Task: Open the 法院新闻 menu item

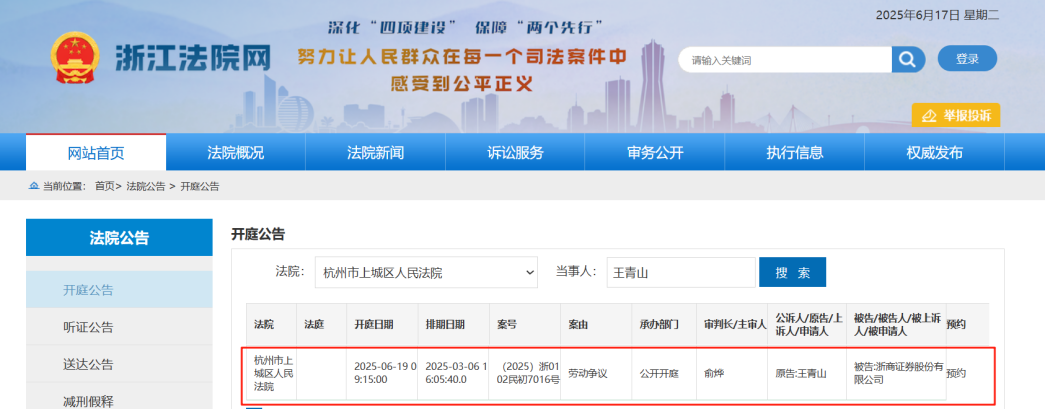Action: [375, 153]
